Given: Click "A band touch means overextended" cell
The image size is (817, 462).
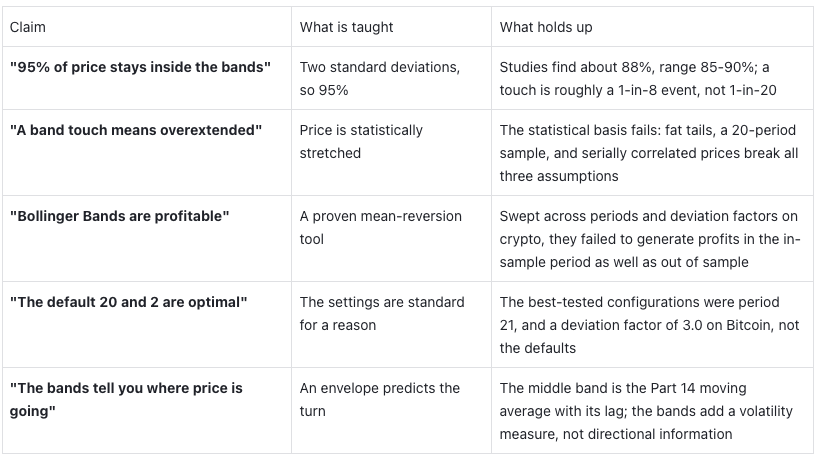Looking at the screenshot, I should click(x=135, y=130).
